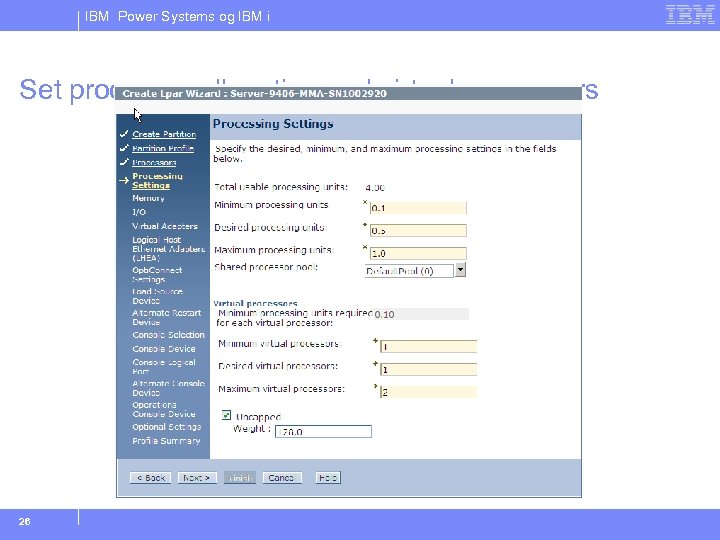Select the Console Device step

coord(164,349)
